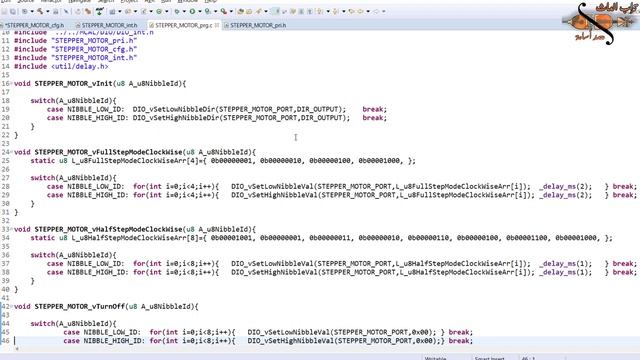Click _delay_ms(2) on line 28
Viewport: 640px width, 360px height.
click(x=565, y=187)
